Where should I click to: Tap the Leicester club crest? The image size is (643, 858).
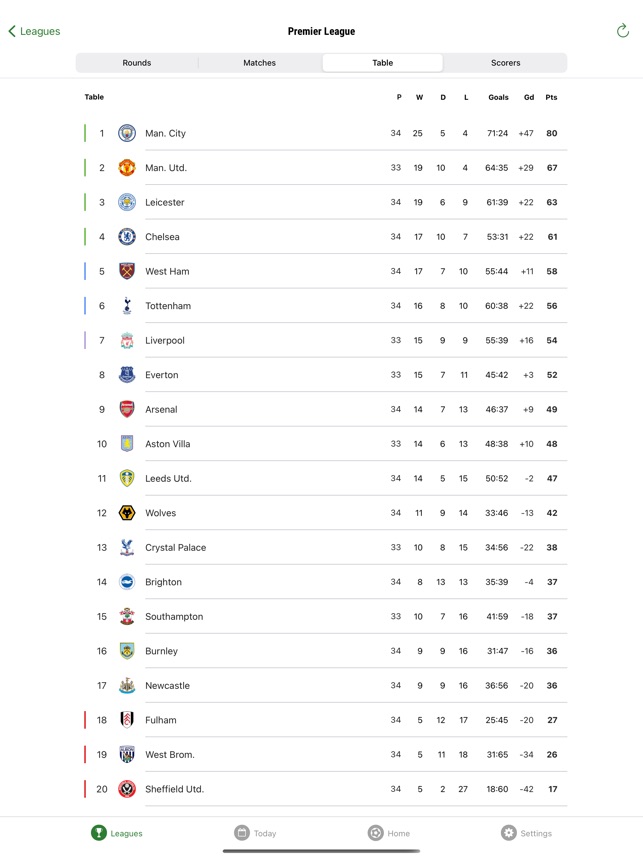pyautogui.click(x=127, y=202)
